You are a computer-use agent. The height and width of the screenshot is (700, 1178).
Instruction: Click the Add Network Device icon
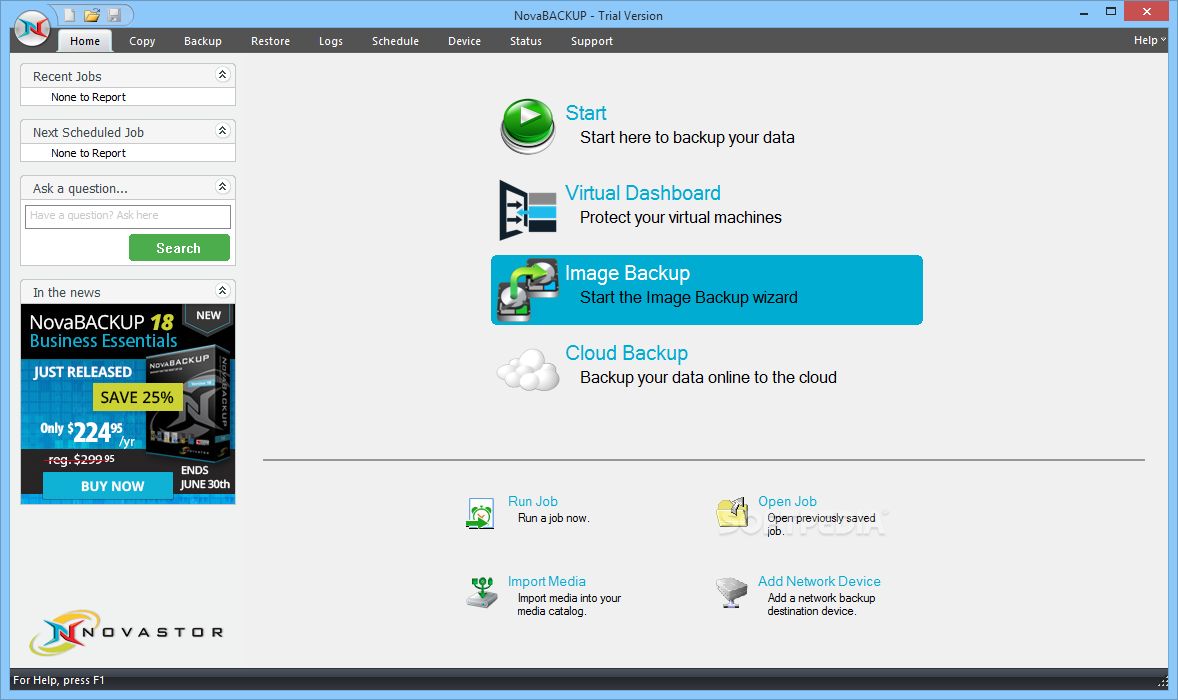731,593
